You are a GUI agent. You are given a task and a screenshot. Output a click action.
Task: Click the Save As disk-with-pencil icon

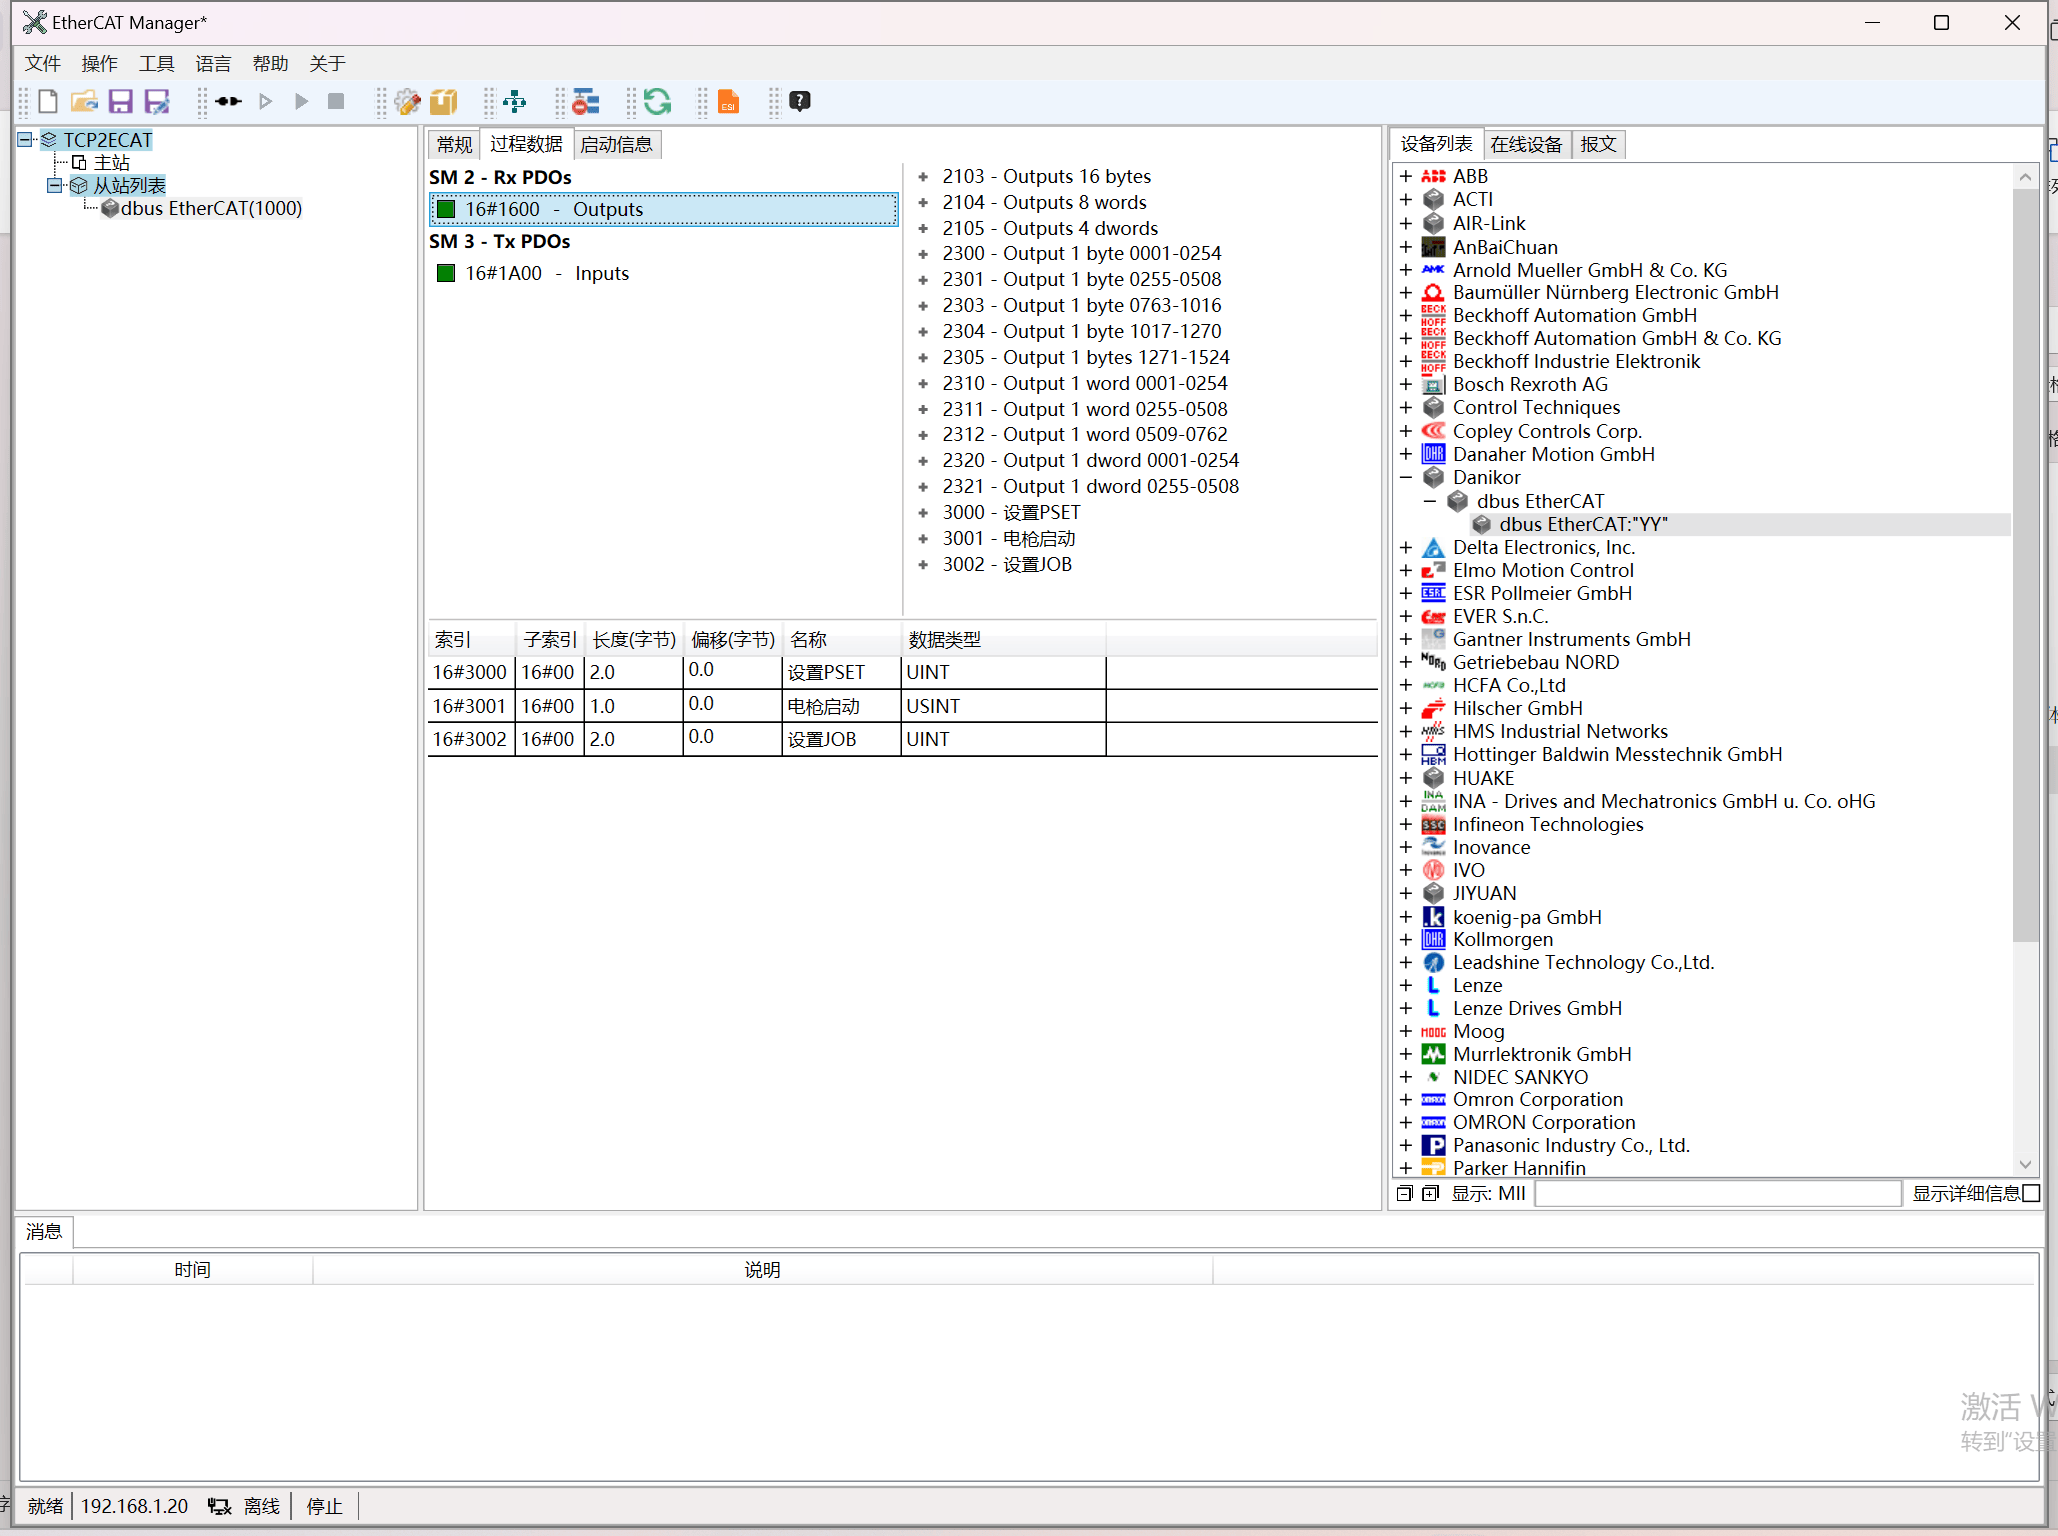click(x=157, y=101)
